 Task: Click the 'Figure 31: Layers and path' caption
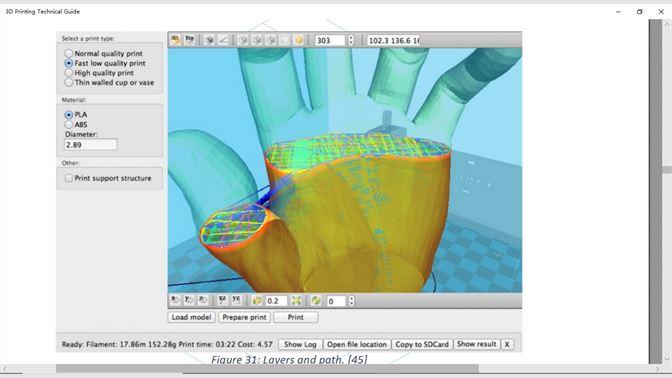pos(289,359)
